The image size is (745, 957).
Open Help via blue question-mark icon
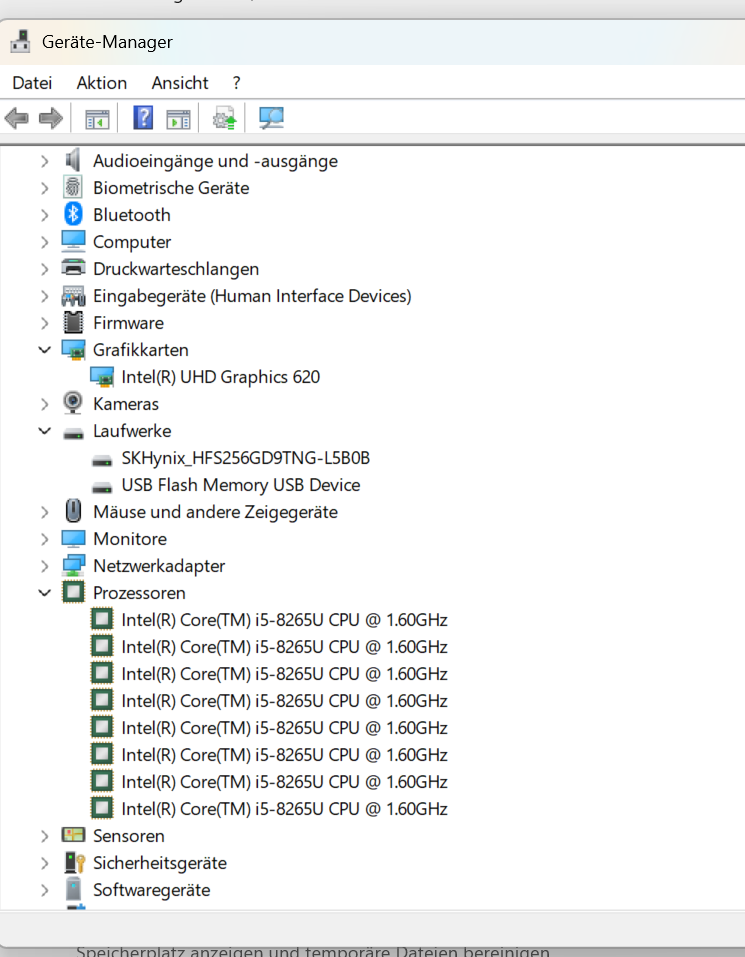pos(143,117)
